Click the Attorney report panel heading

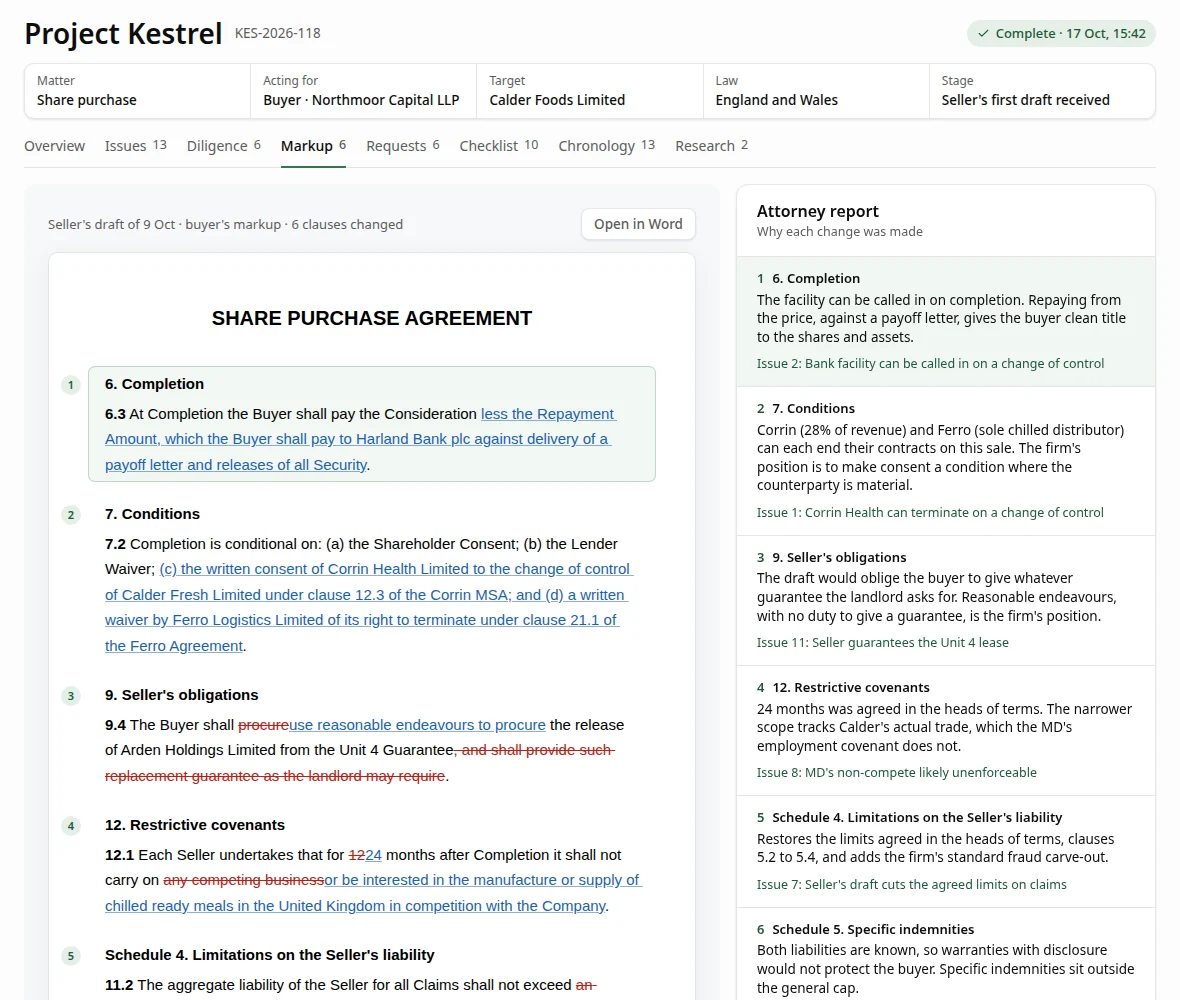[817, 211]
